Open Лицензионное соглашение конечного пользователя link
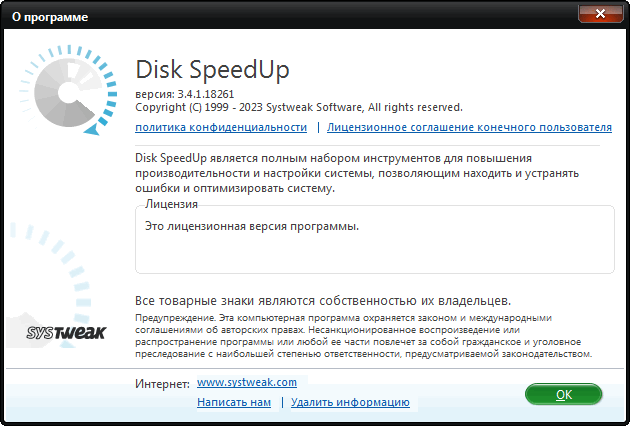630x426 pixels. (469, 127)
